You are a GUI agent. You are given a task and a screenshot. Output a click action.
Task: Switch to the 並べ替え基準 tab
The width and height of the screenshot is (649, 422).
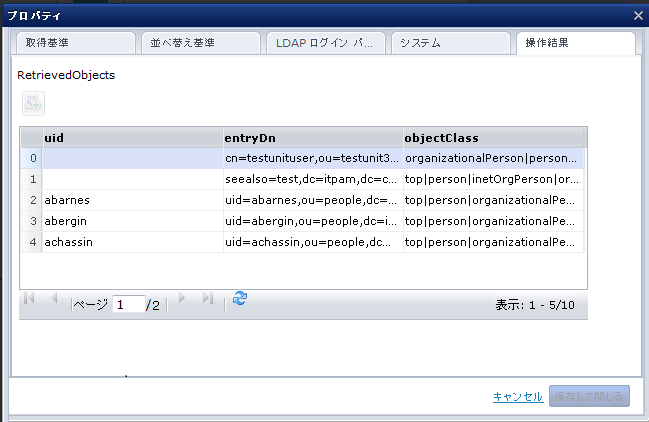pos(201,43)
